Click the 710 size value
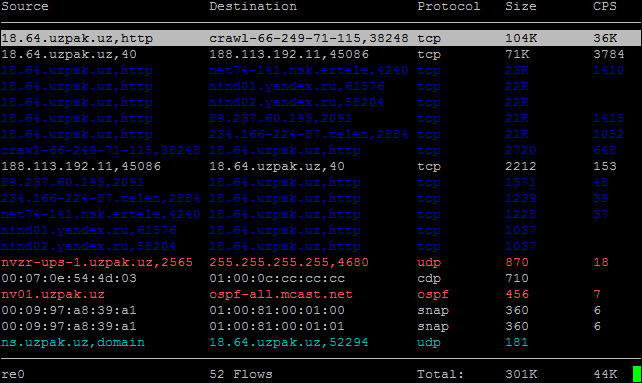642x383 pixels. [517, 278]
